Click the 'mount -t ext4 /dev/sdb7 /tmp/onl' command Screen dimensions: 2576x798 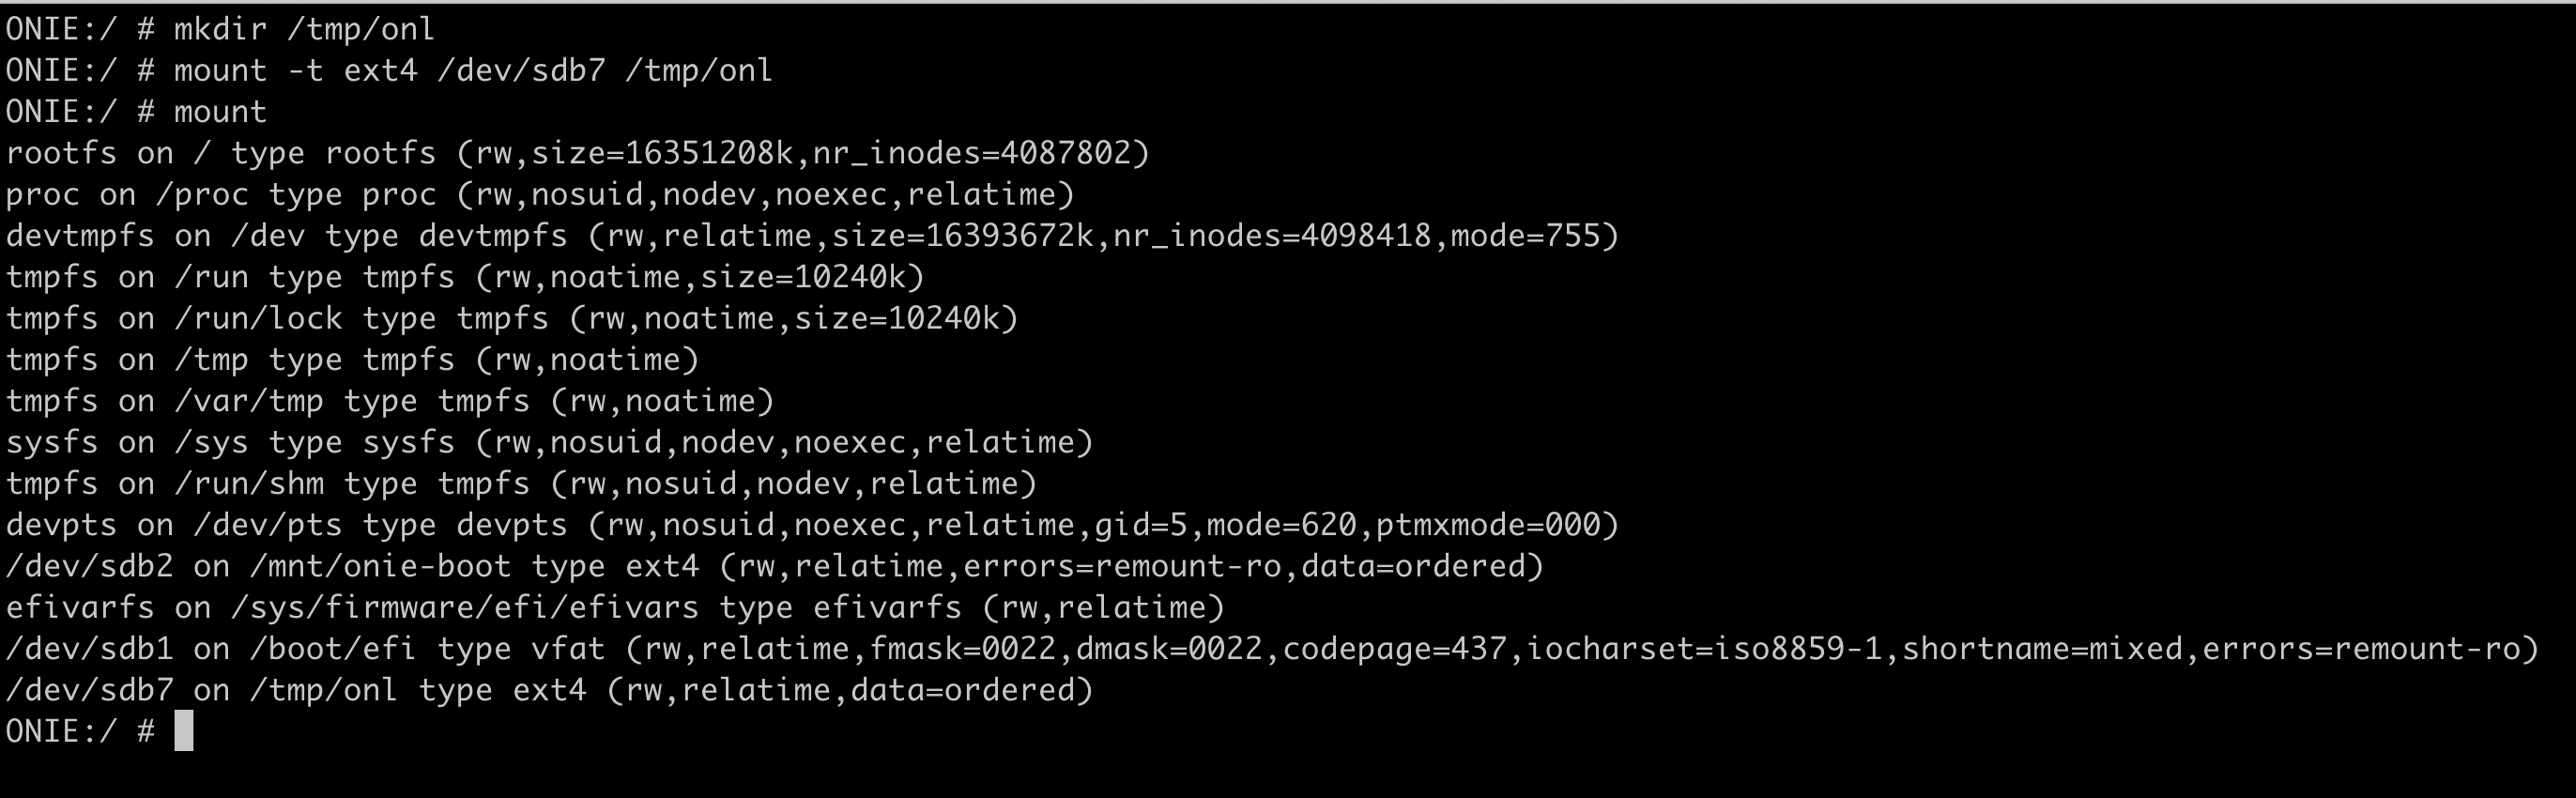coord(473,70)
